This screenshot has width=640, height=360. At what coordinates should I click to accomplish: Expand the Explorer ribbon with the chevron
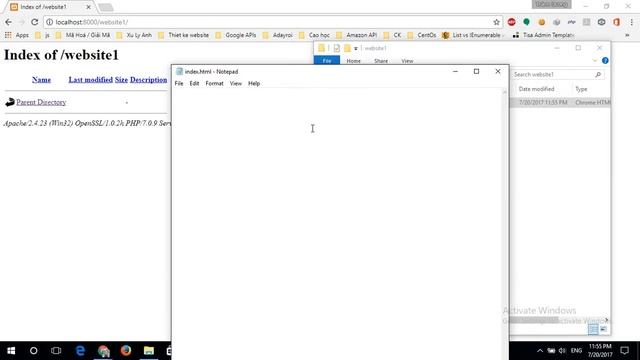pos(595,60)
